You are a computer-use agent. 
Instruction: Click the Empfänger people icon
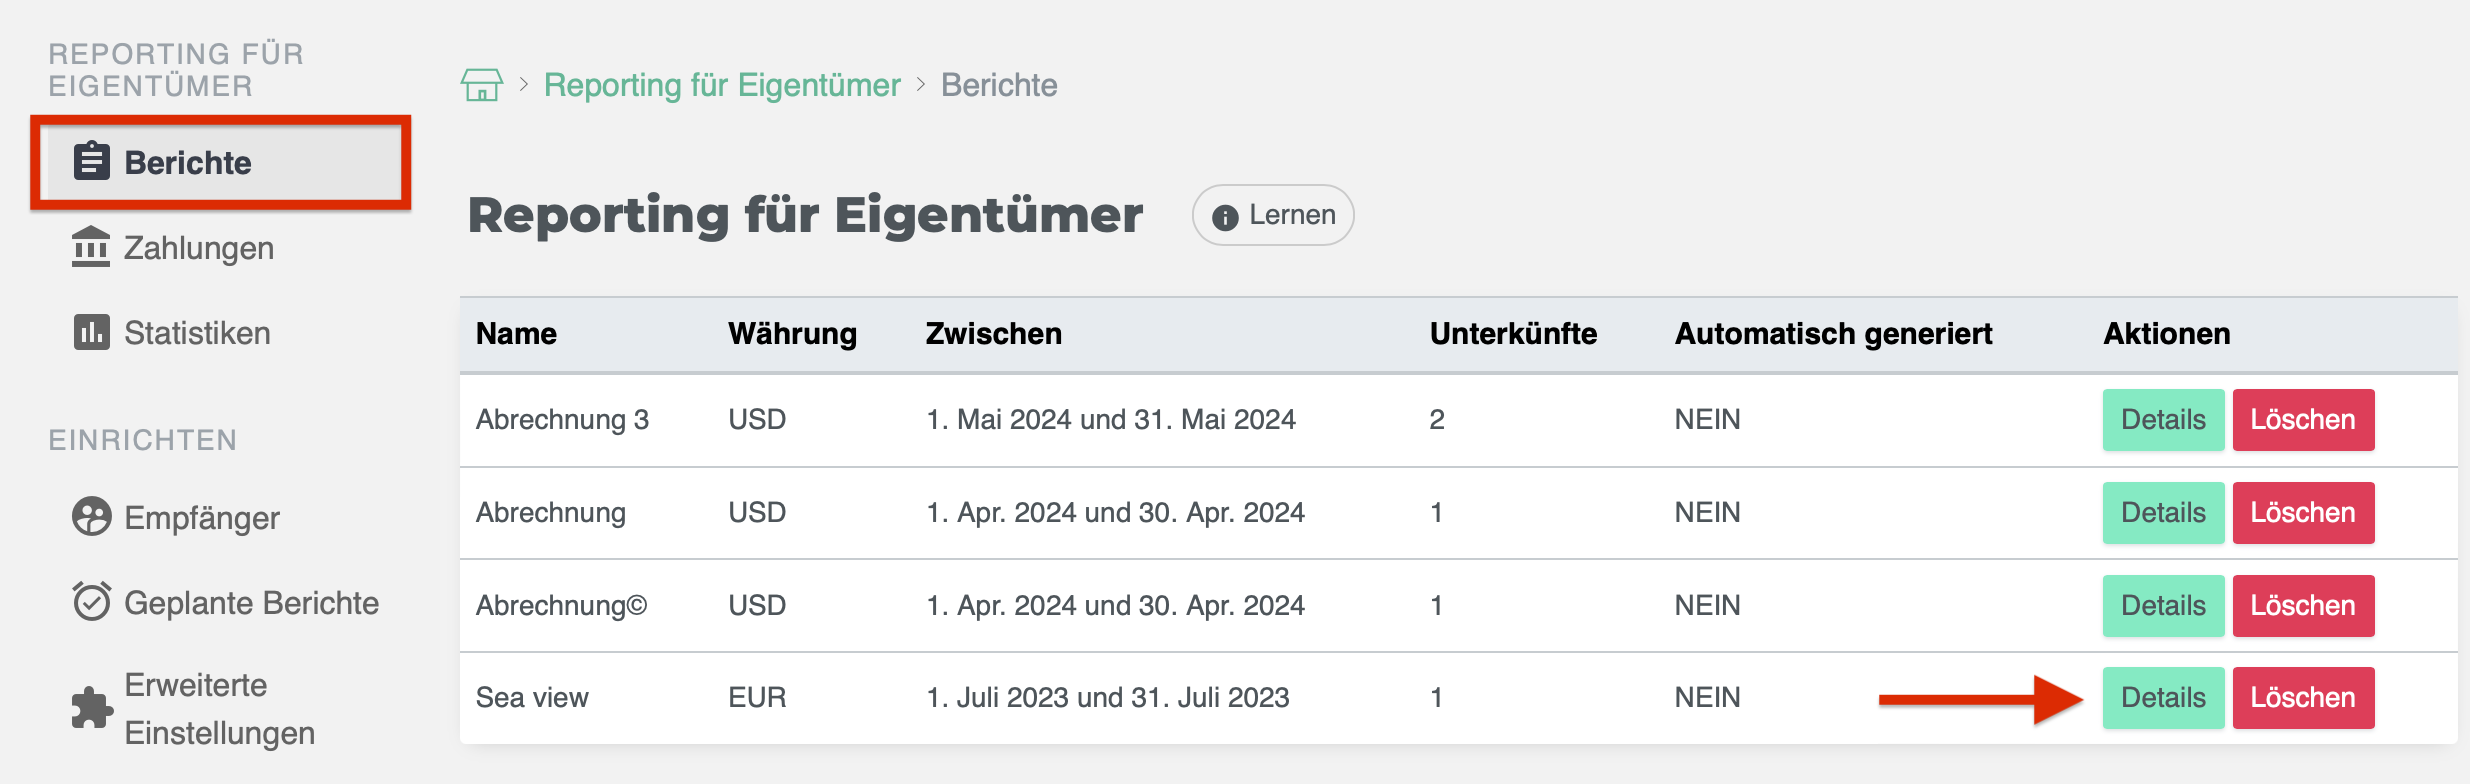pos(91,517)
